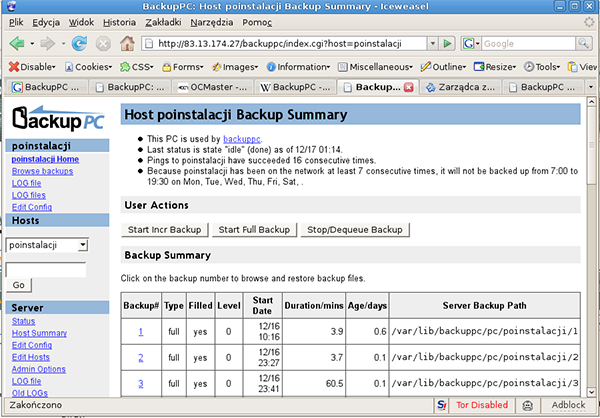Open the Historia menu
The width and height of the screenshot is (600, 418).
119,23
